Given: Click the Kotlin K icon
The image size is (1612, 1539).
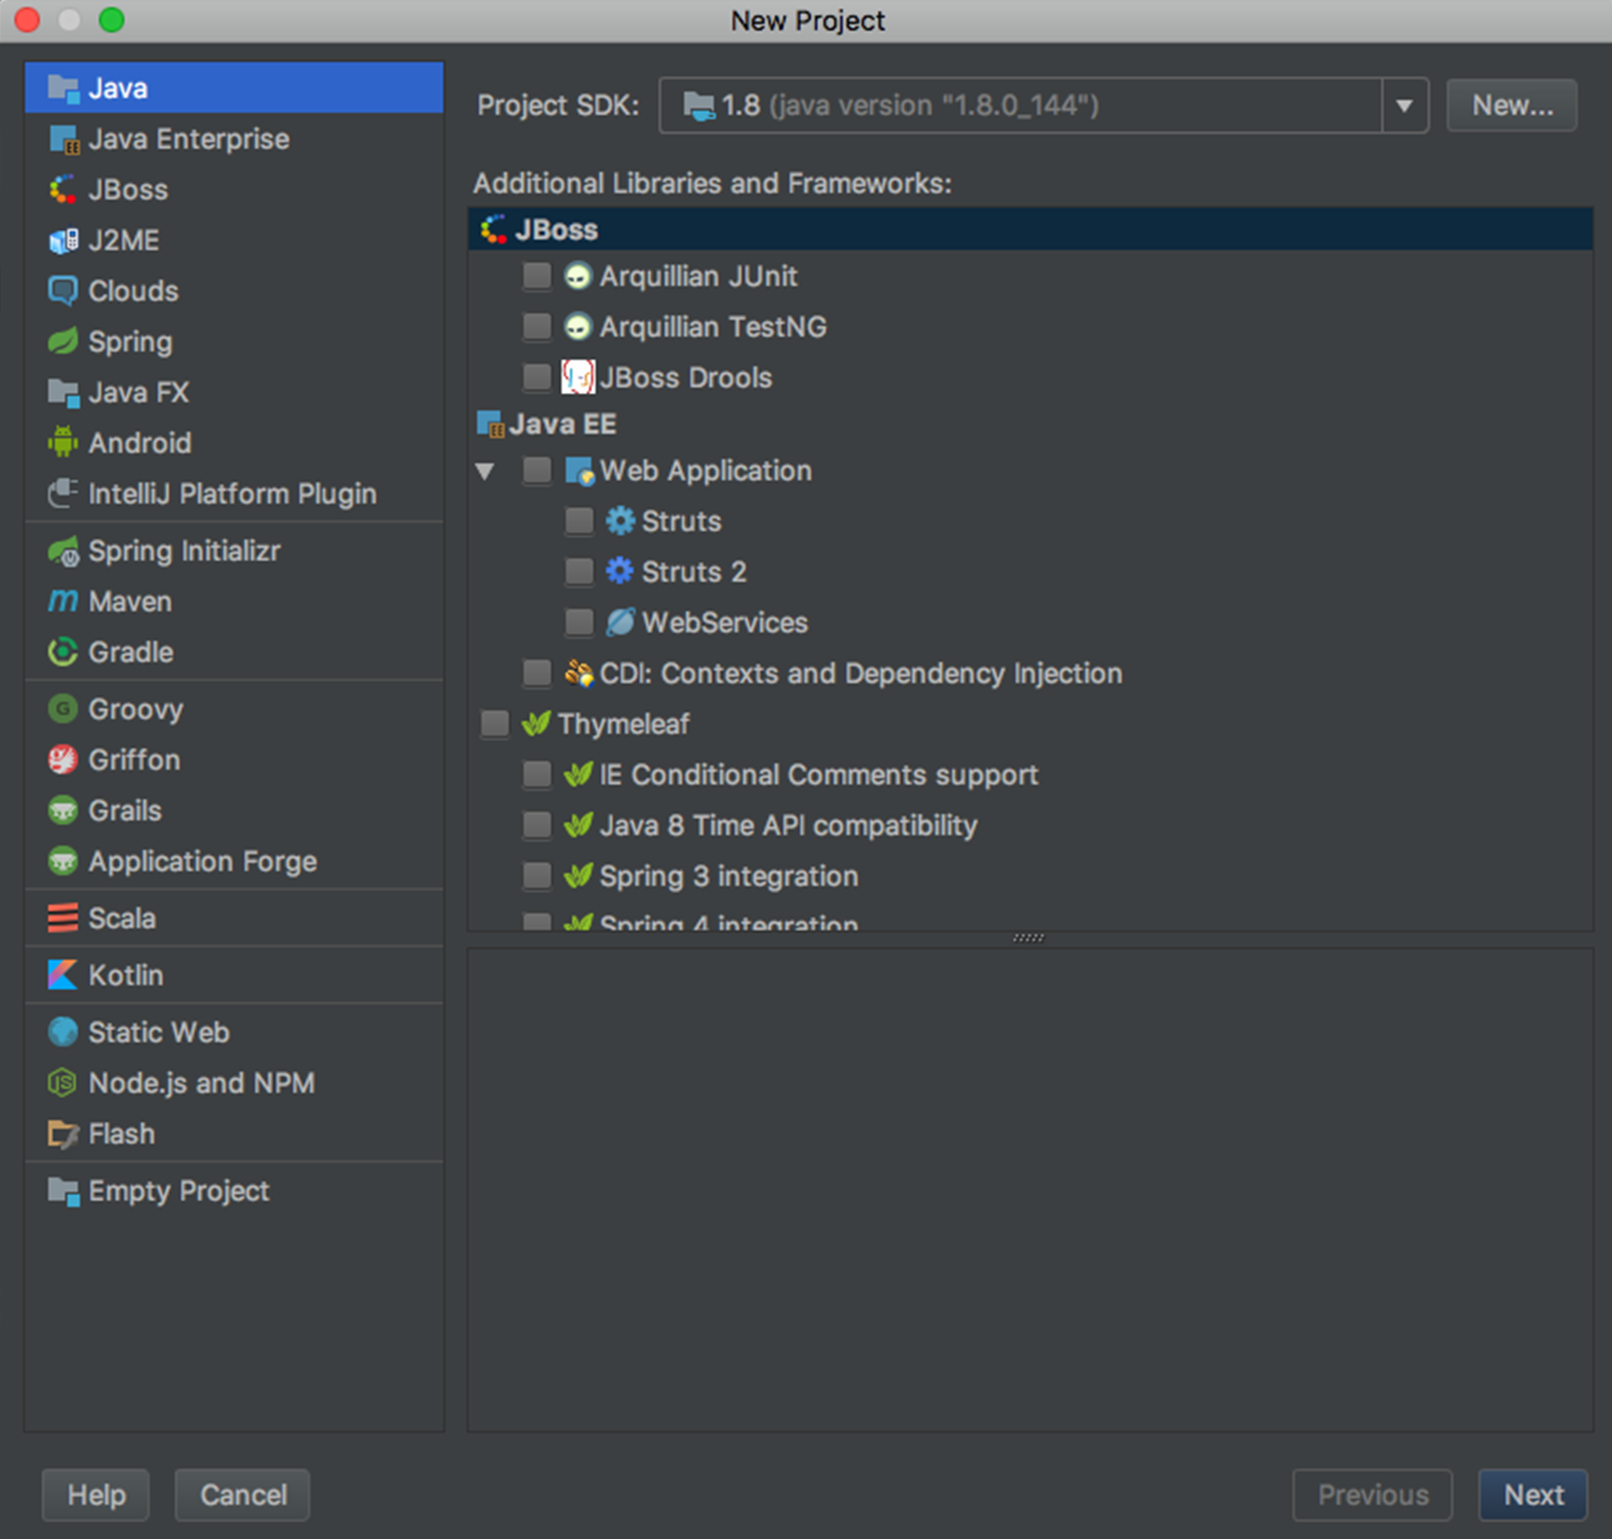Looking at the screenshot, I should pos(63,975).
